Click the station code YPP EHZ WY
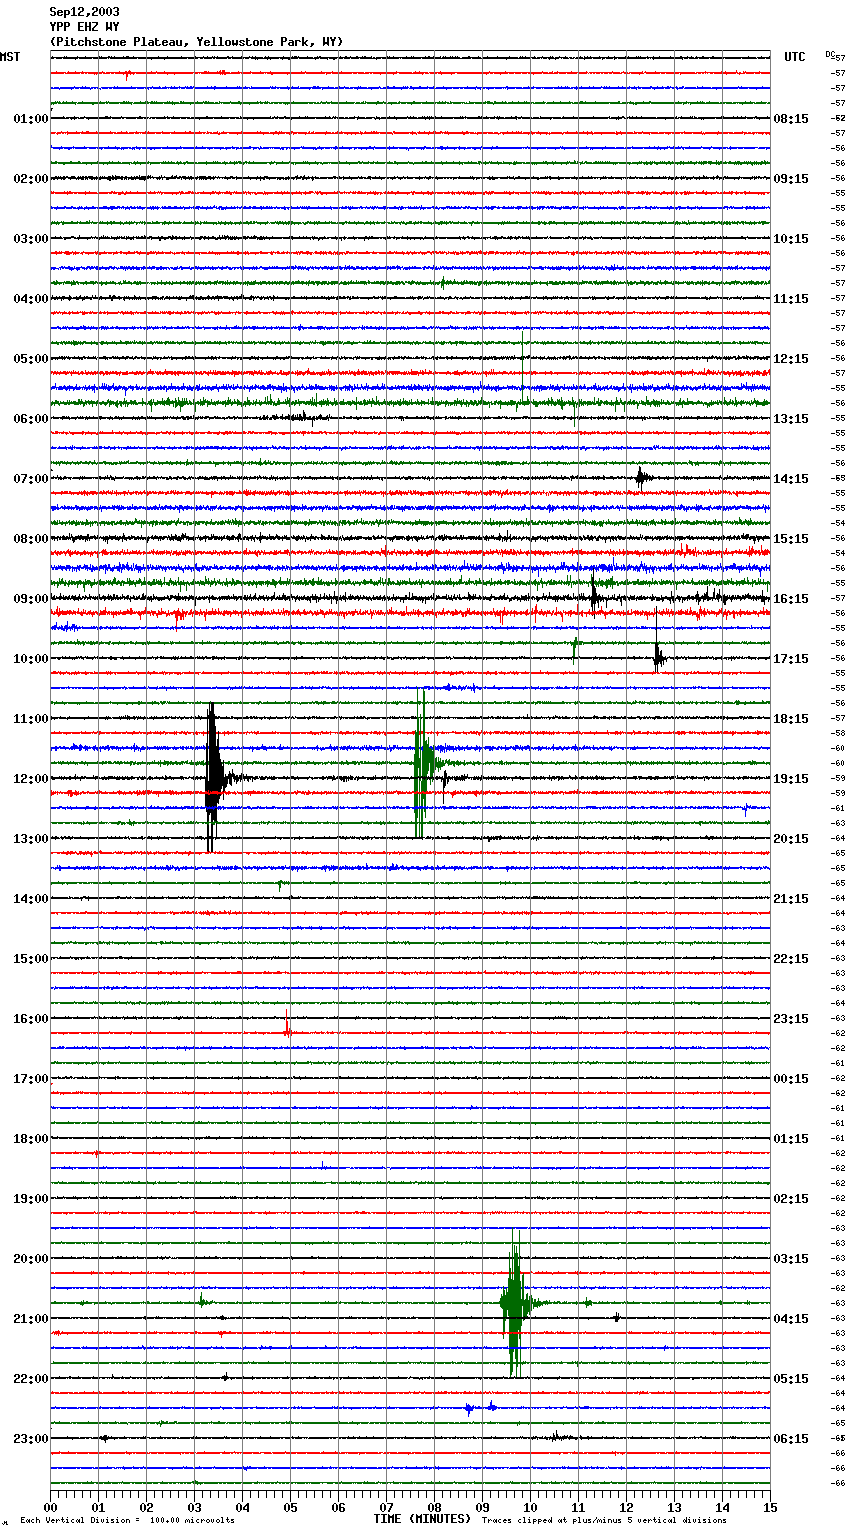Viewport: 850px width, 1534px height. click(x=84, y=27)
